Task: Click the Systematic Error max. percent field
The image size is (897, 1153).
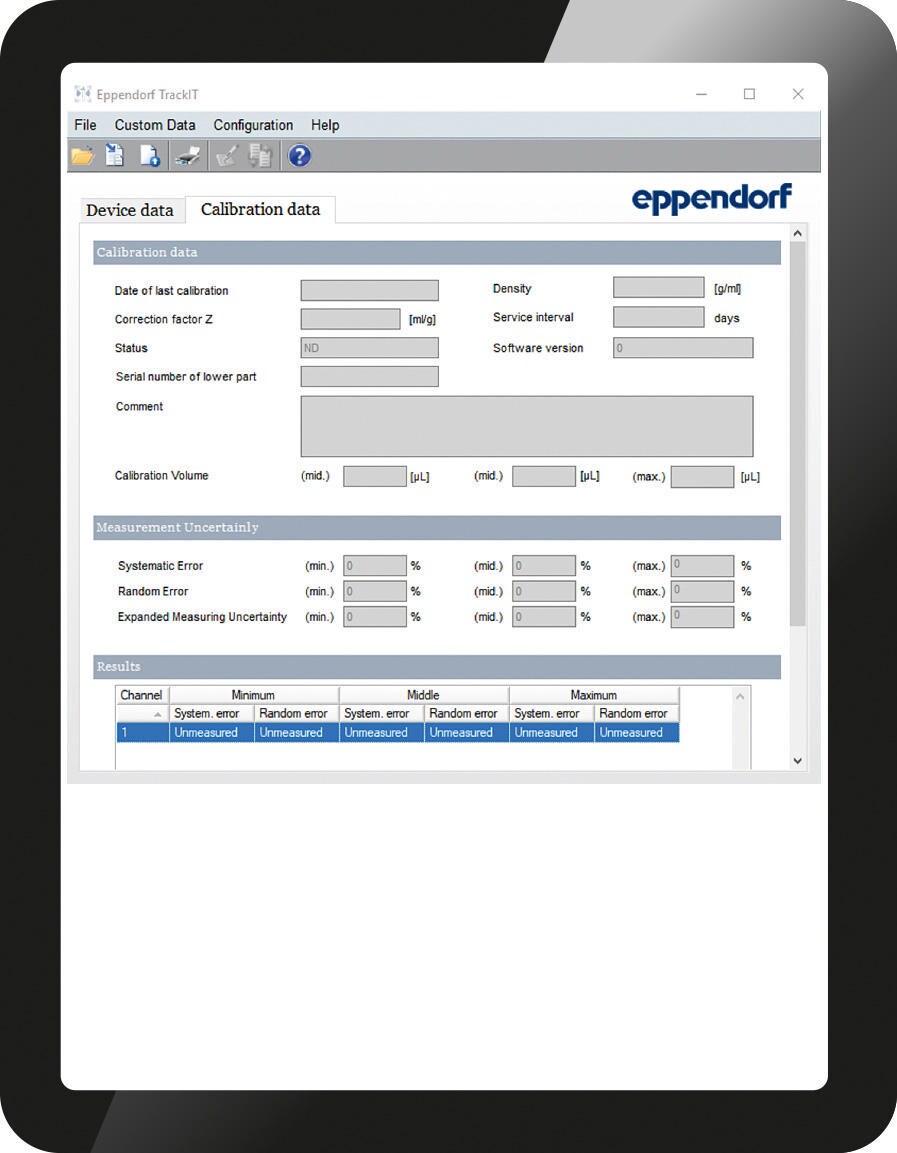Action: 702,565
